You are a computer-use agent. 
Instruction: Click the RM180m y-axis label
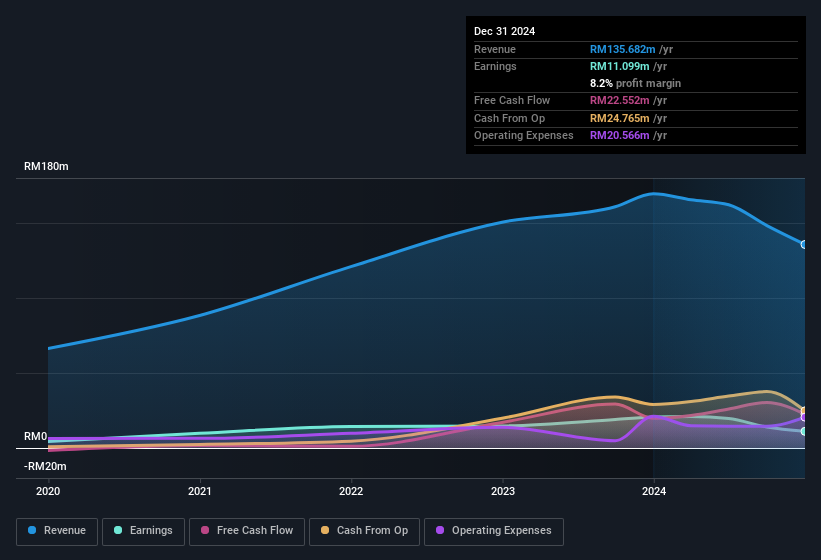(x=46, y=166)
